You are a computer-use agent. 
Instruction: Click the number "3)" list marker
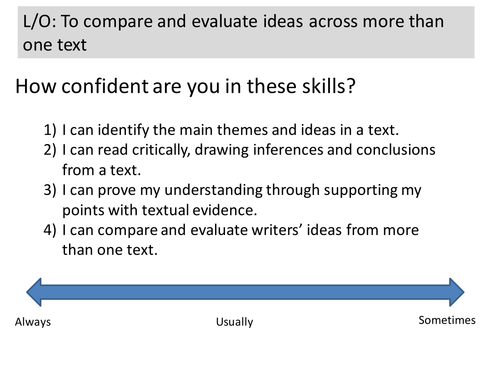pyautogui.click(x=50, y=190)
